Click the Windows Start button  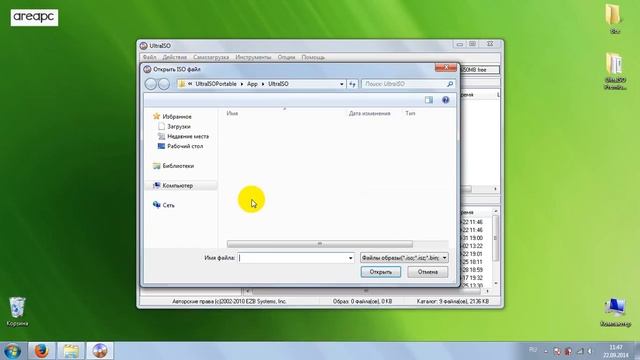pos(12,351)
